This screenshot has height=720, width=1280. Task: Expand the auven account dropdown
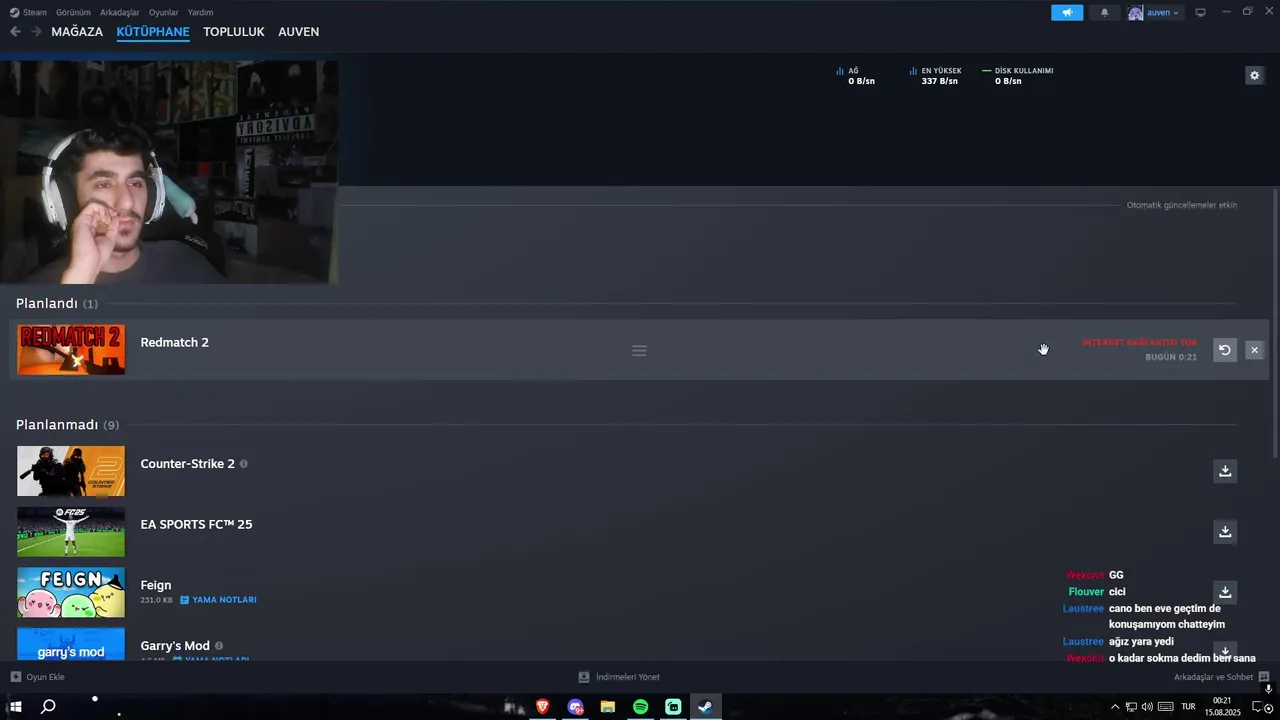pyautogui.click(x=1155, y=13)
